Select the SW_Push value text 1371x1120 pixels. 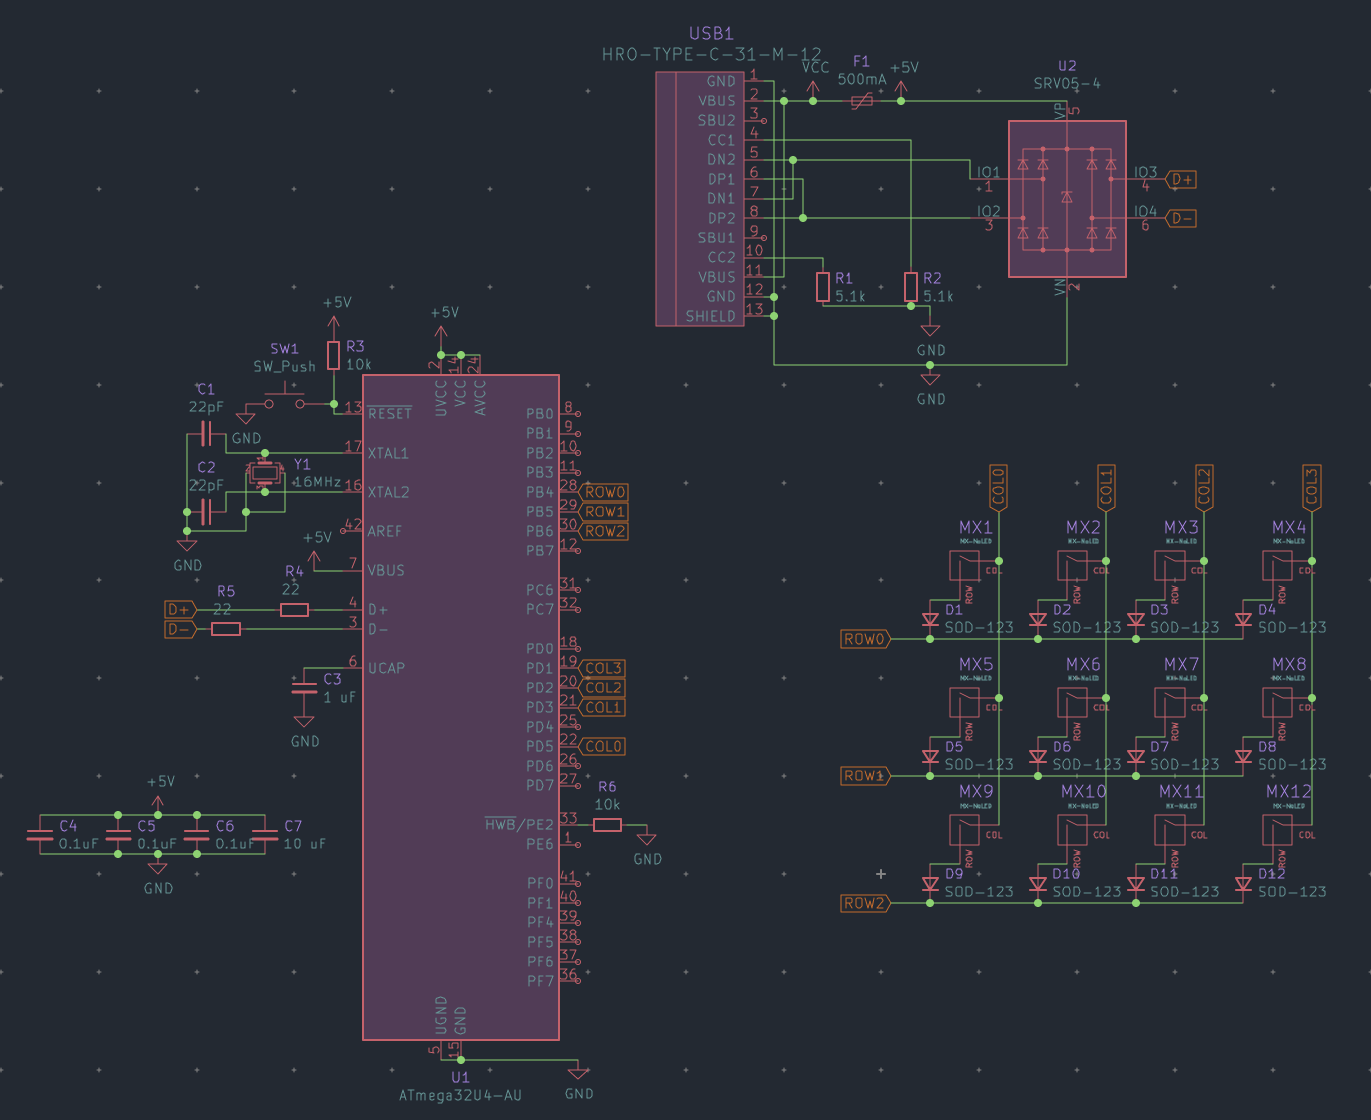pos(285,366)
